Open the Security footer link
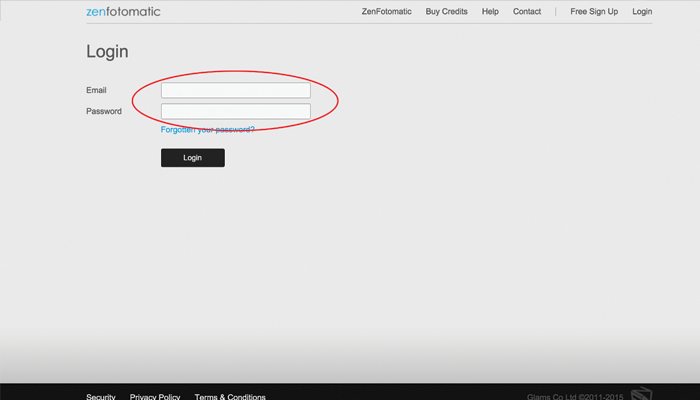The image size is (700, 400). click(x=101, y=397)
